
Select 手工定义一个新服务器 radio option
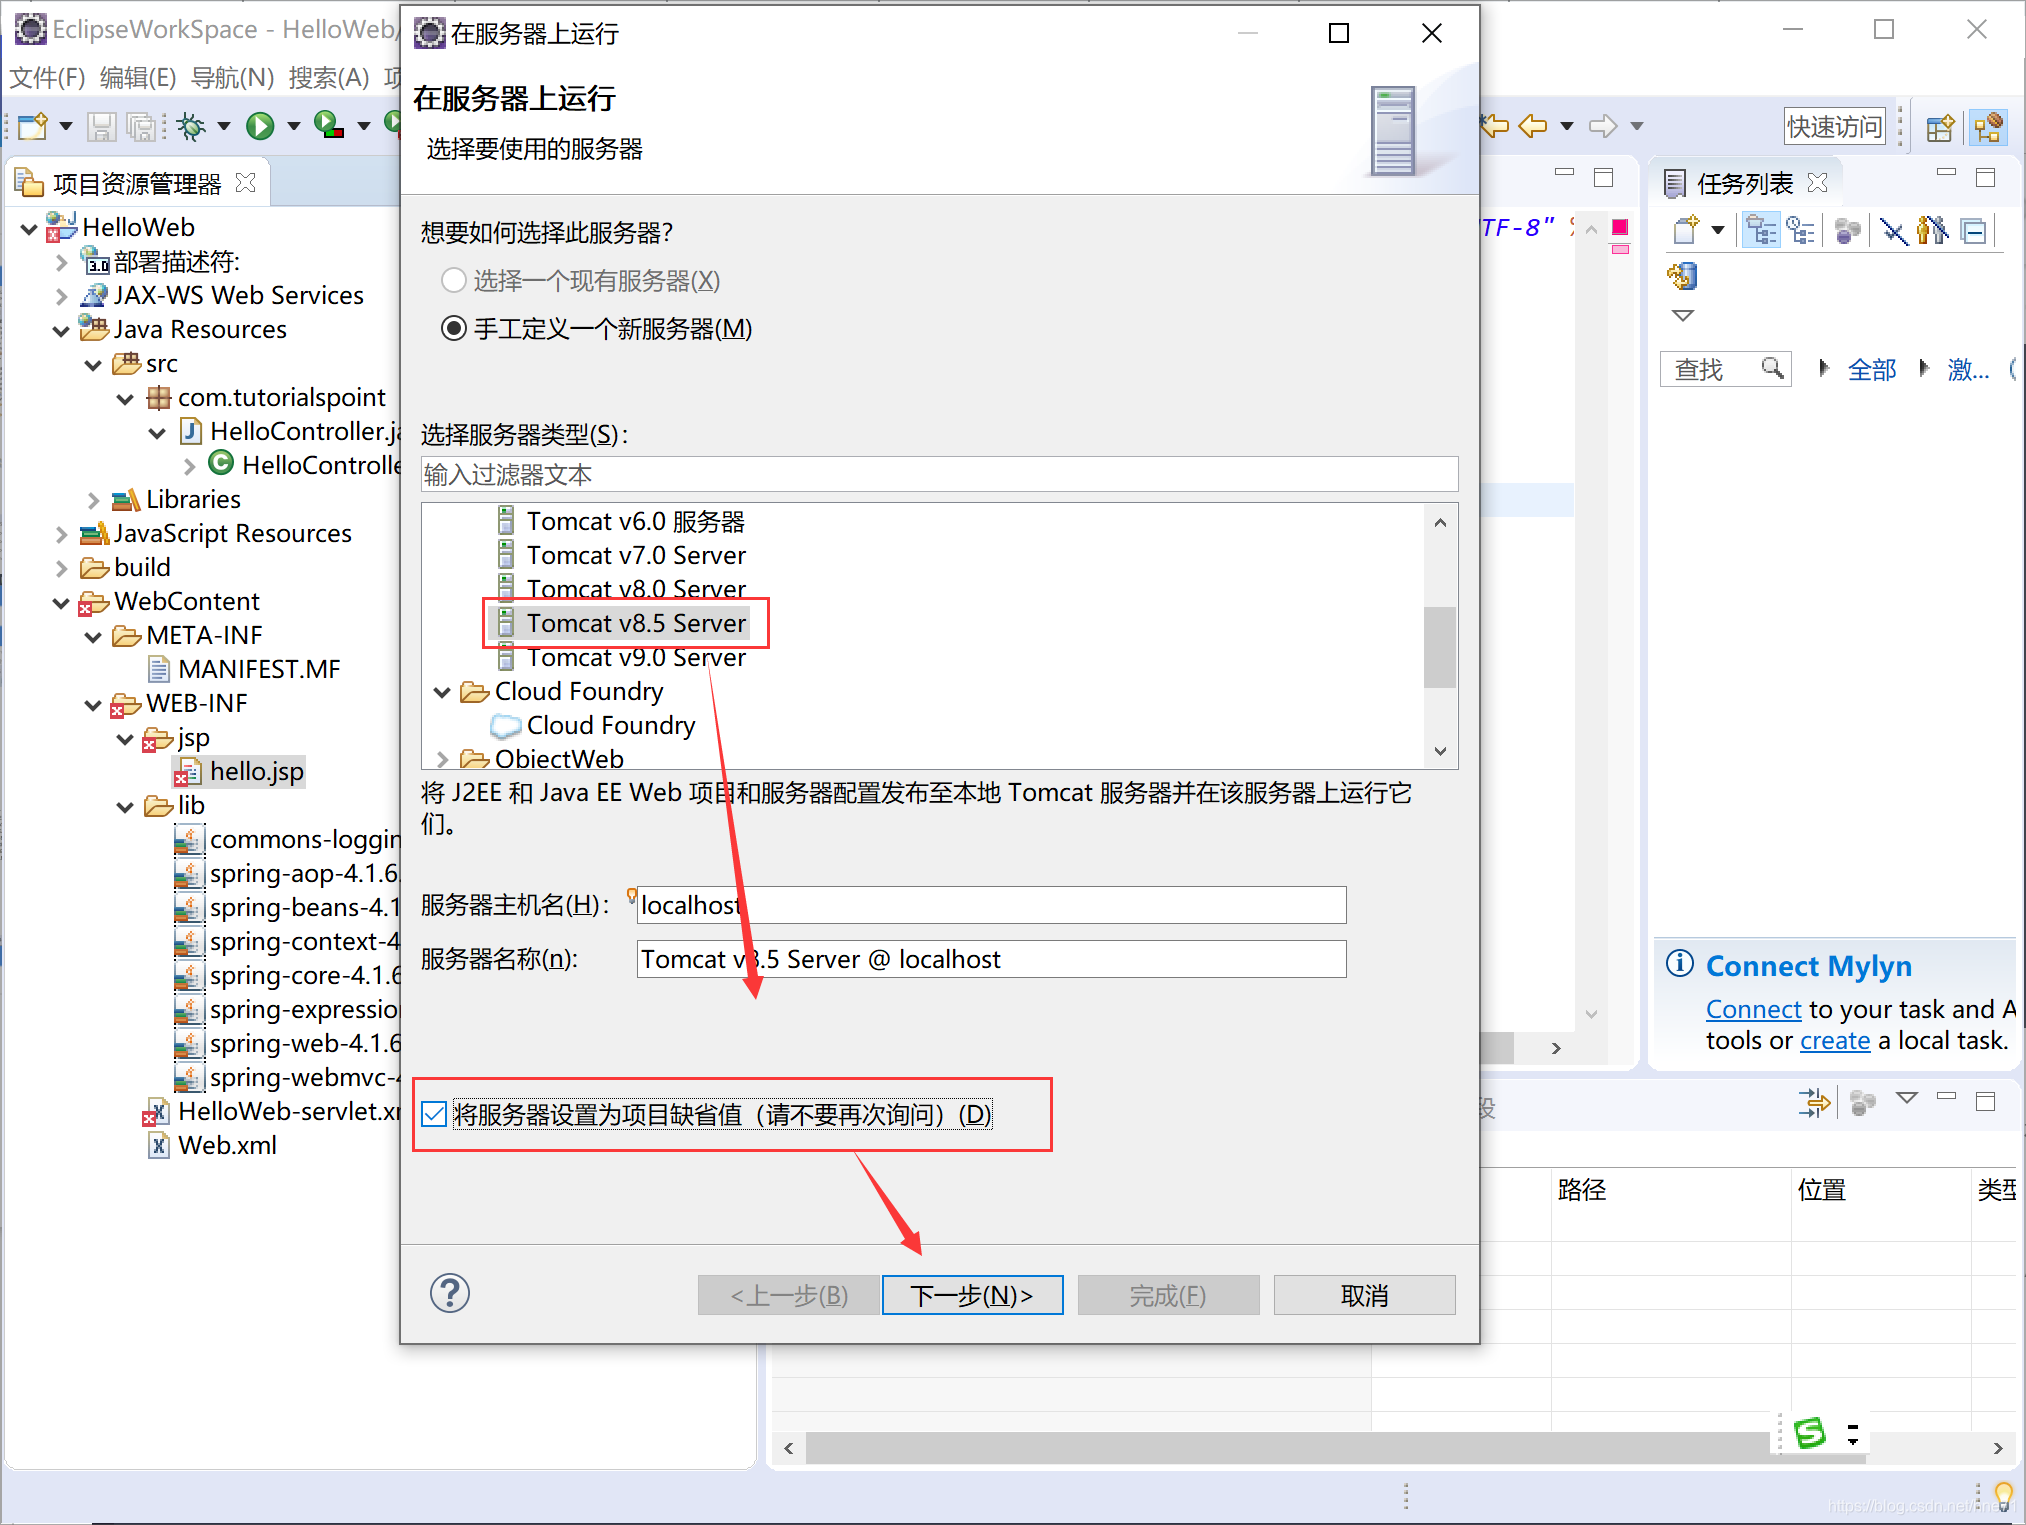pyautogui.click(x=454, y=329)
